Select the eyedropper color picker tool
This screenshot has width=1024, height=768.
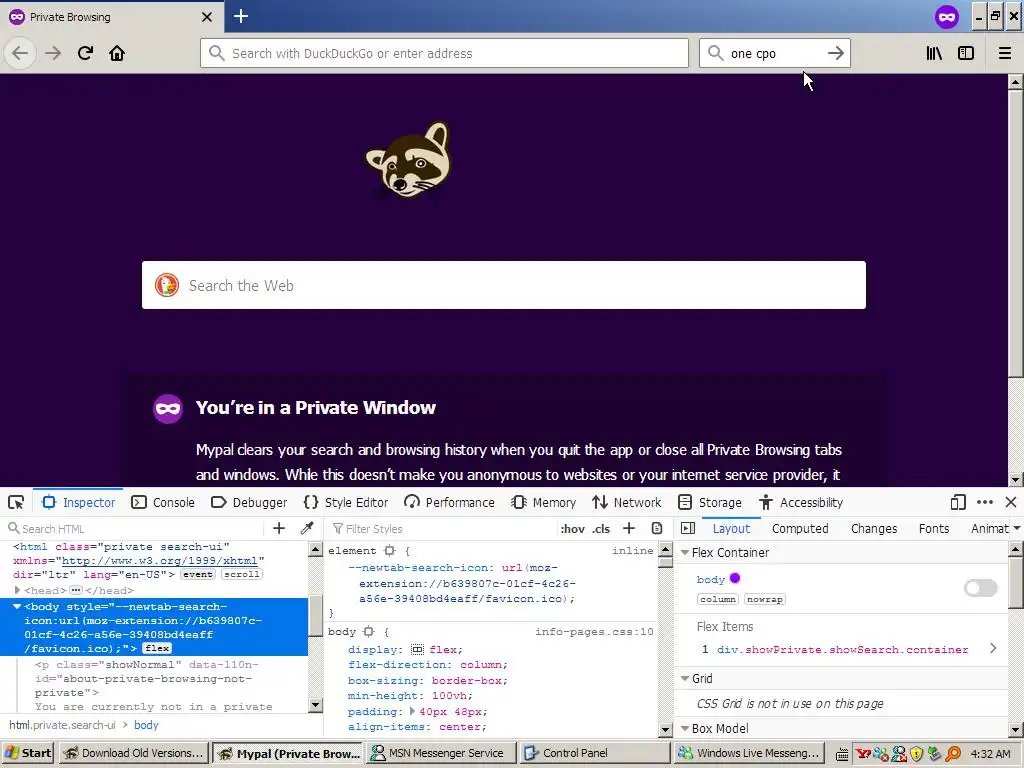coord(307,528)
